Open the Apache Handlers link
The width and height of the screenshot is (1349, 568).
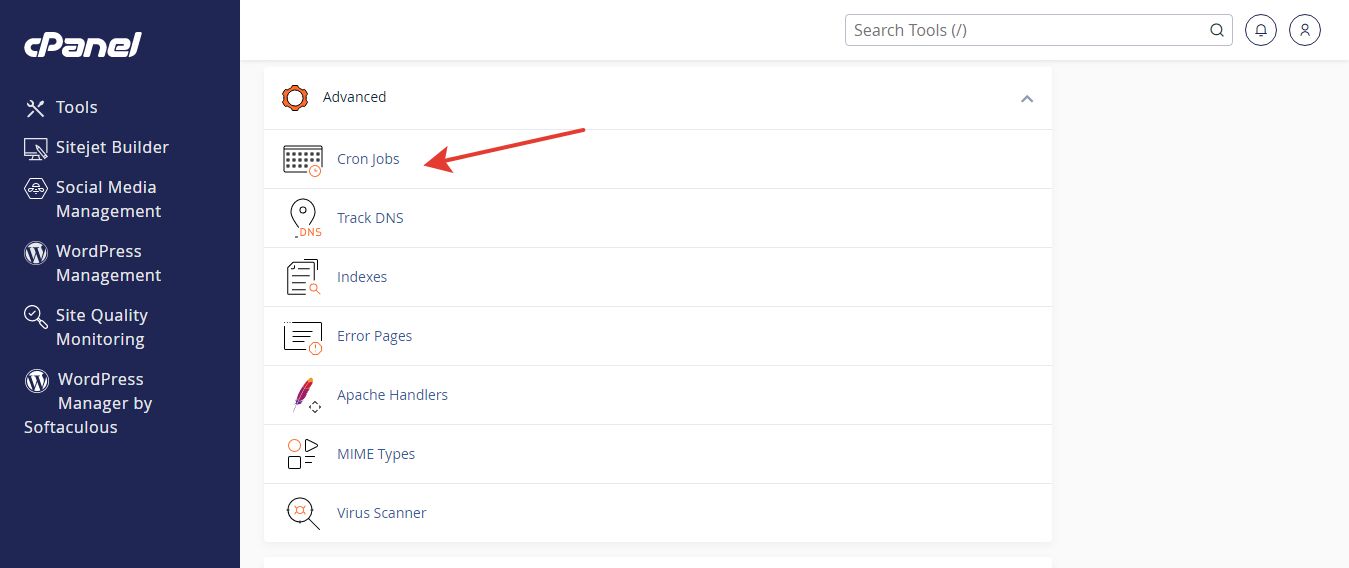click(x=392, y=395)
